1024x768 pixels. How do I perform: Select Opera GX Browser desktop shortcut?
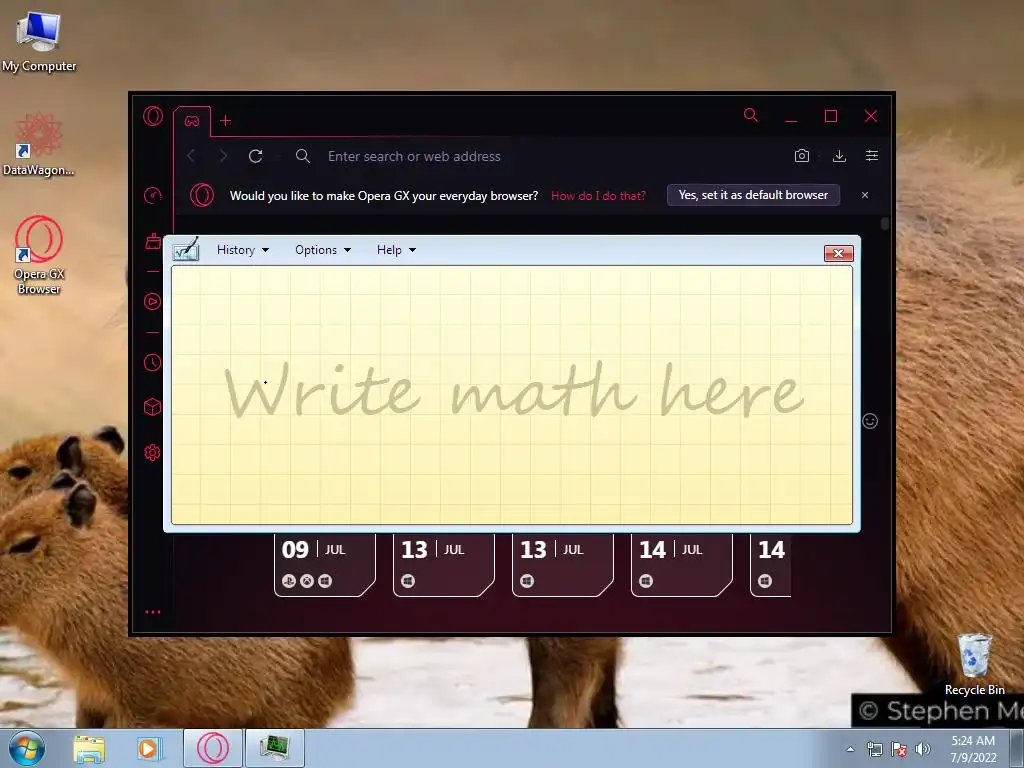click(x=39, y=255)
